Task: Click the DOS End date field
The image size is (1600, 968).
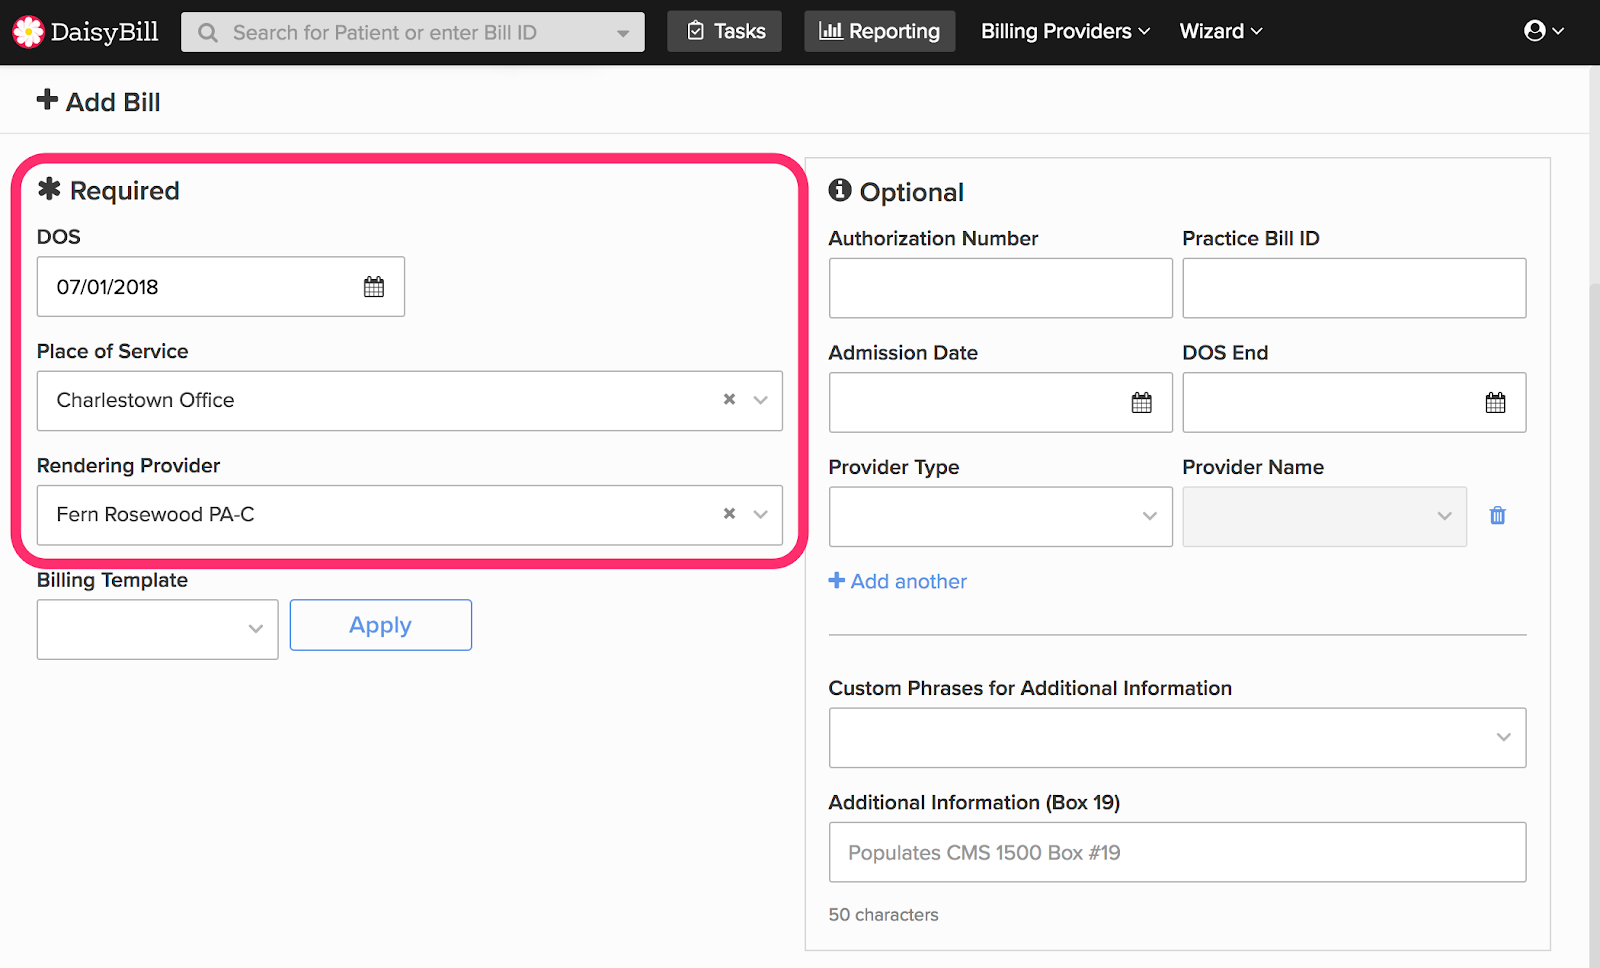Action: tap(1354, 402)
